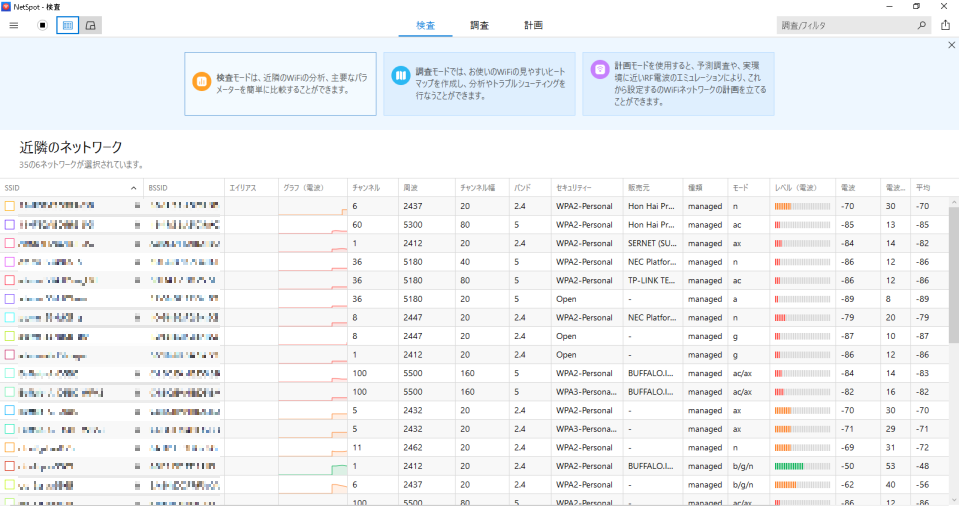Viewport: 962px width, 506px height.
Task: Click the NetSpot app icon in title bar
Action: click(x=6, y=7)
